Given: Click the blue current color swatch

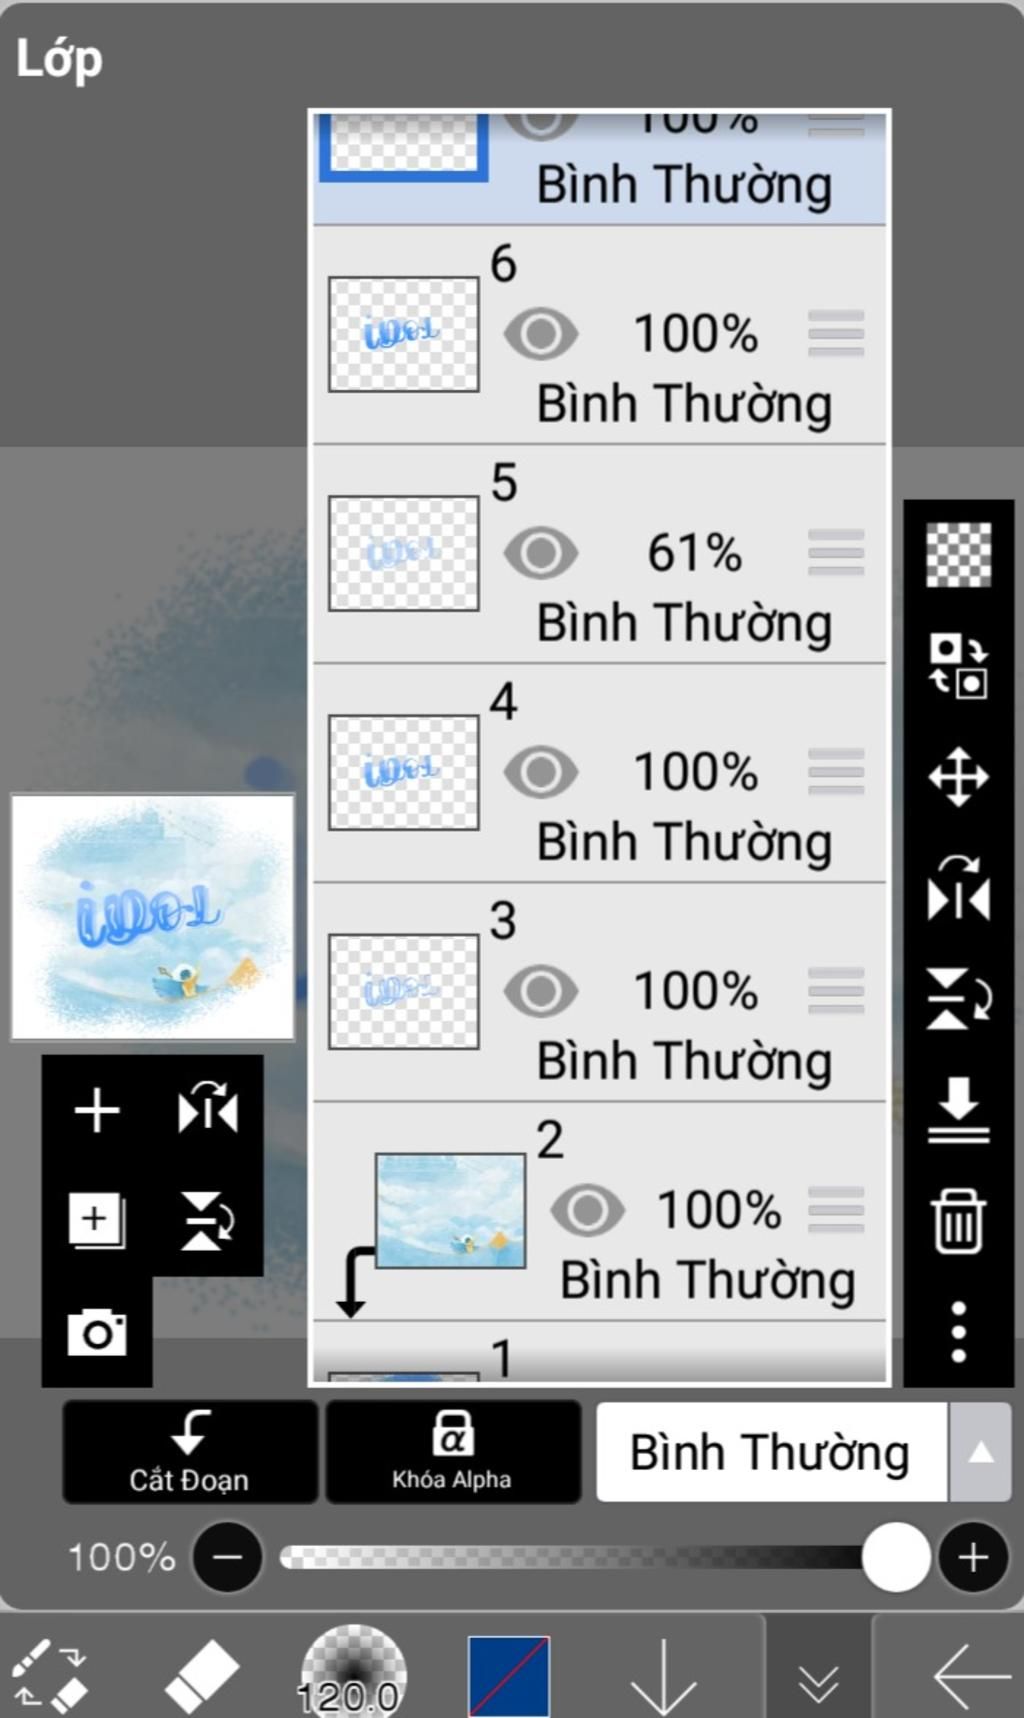Looking at the screenshot, I should click(508, 1676).
